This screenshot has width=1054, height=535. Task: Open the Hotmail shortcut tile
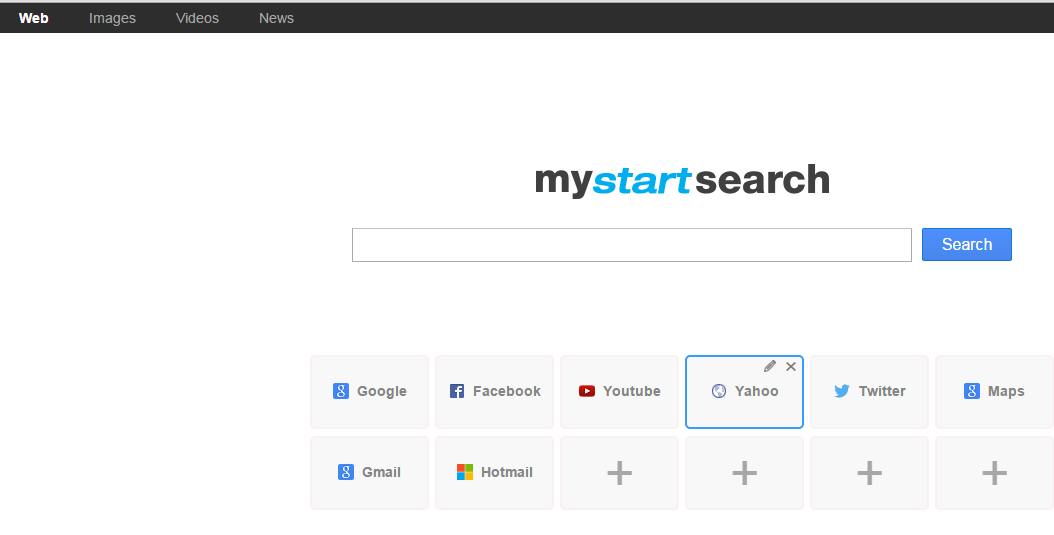click(495, 472)
